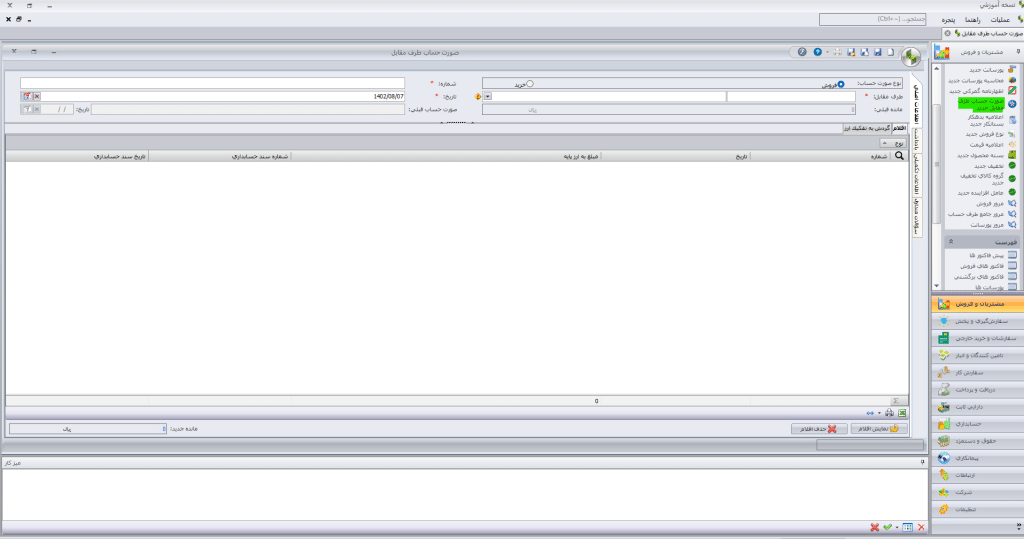Click the تاریخ field showing 1402/08/07
The image size is (1024, 539).
223,97
